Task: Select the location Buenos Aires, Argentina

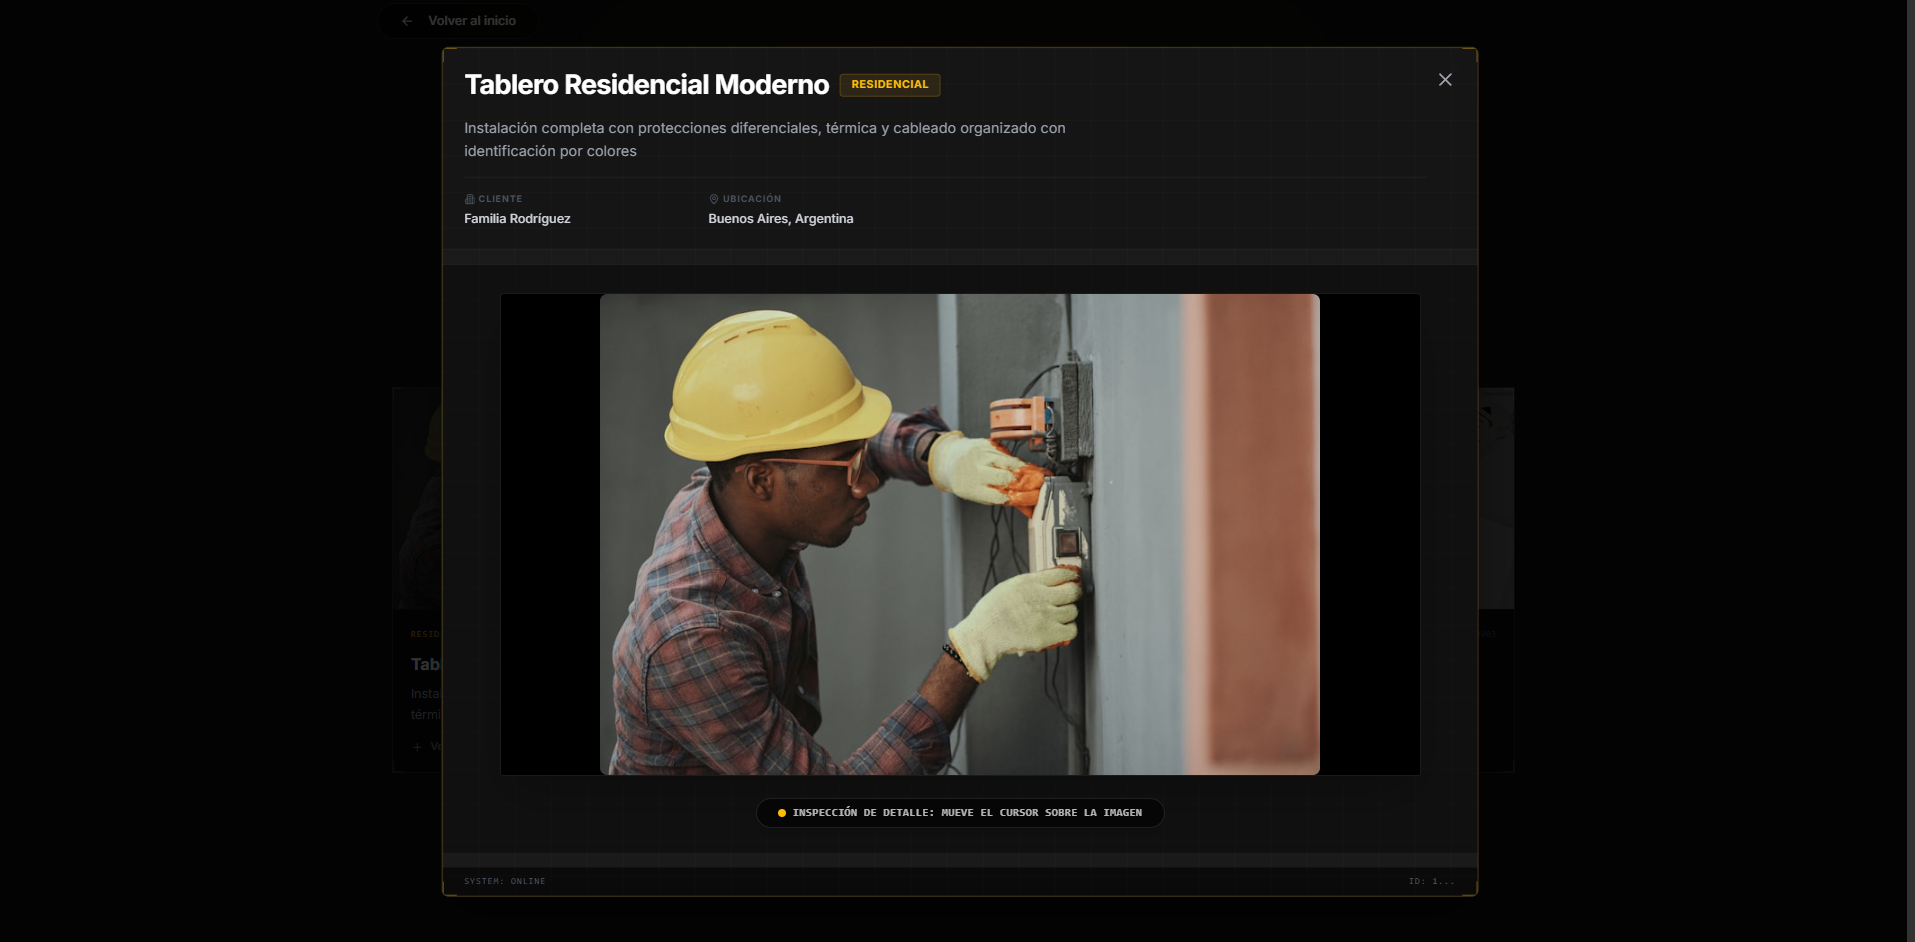Action: (781, 219)
